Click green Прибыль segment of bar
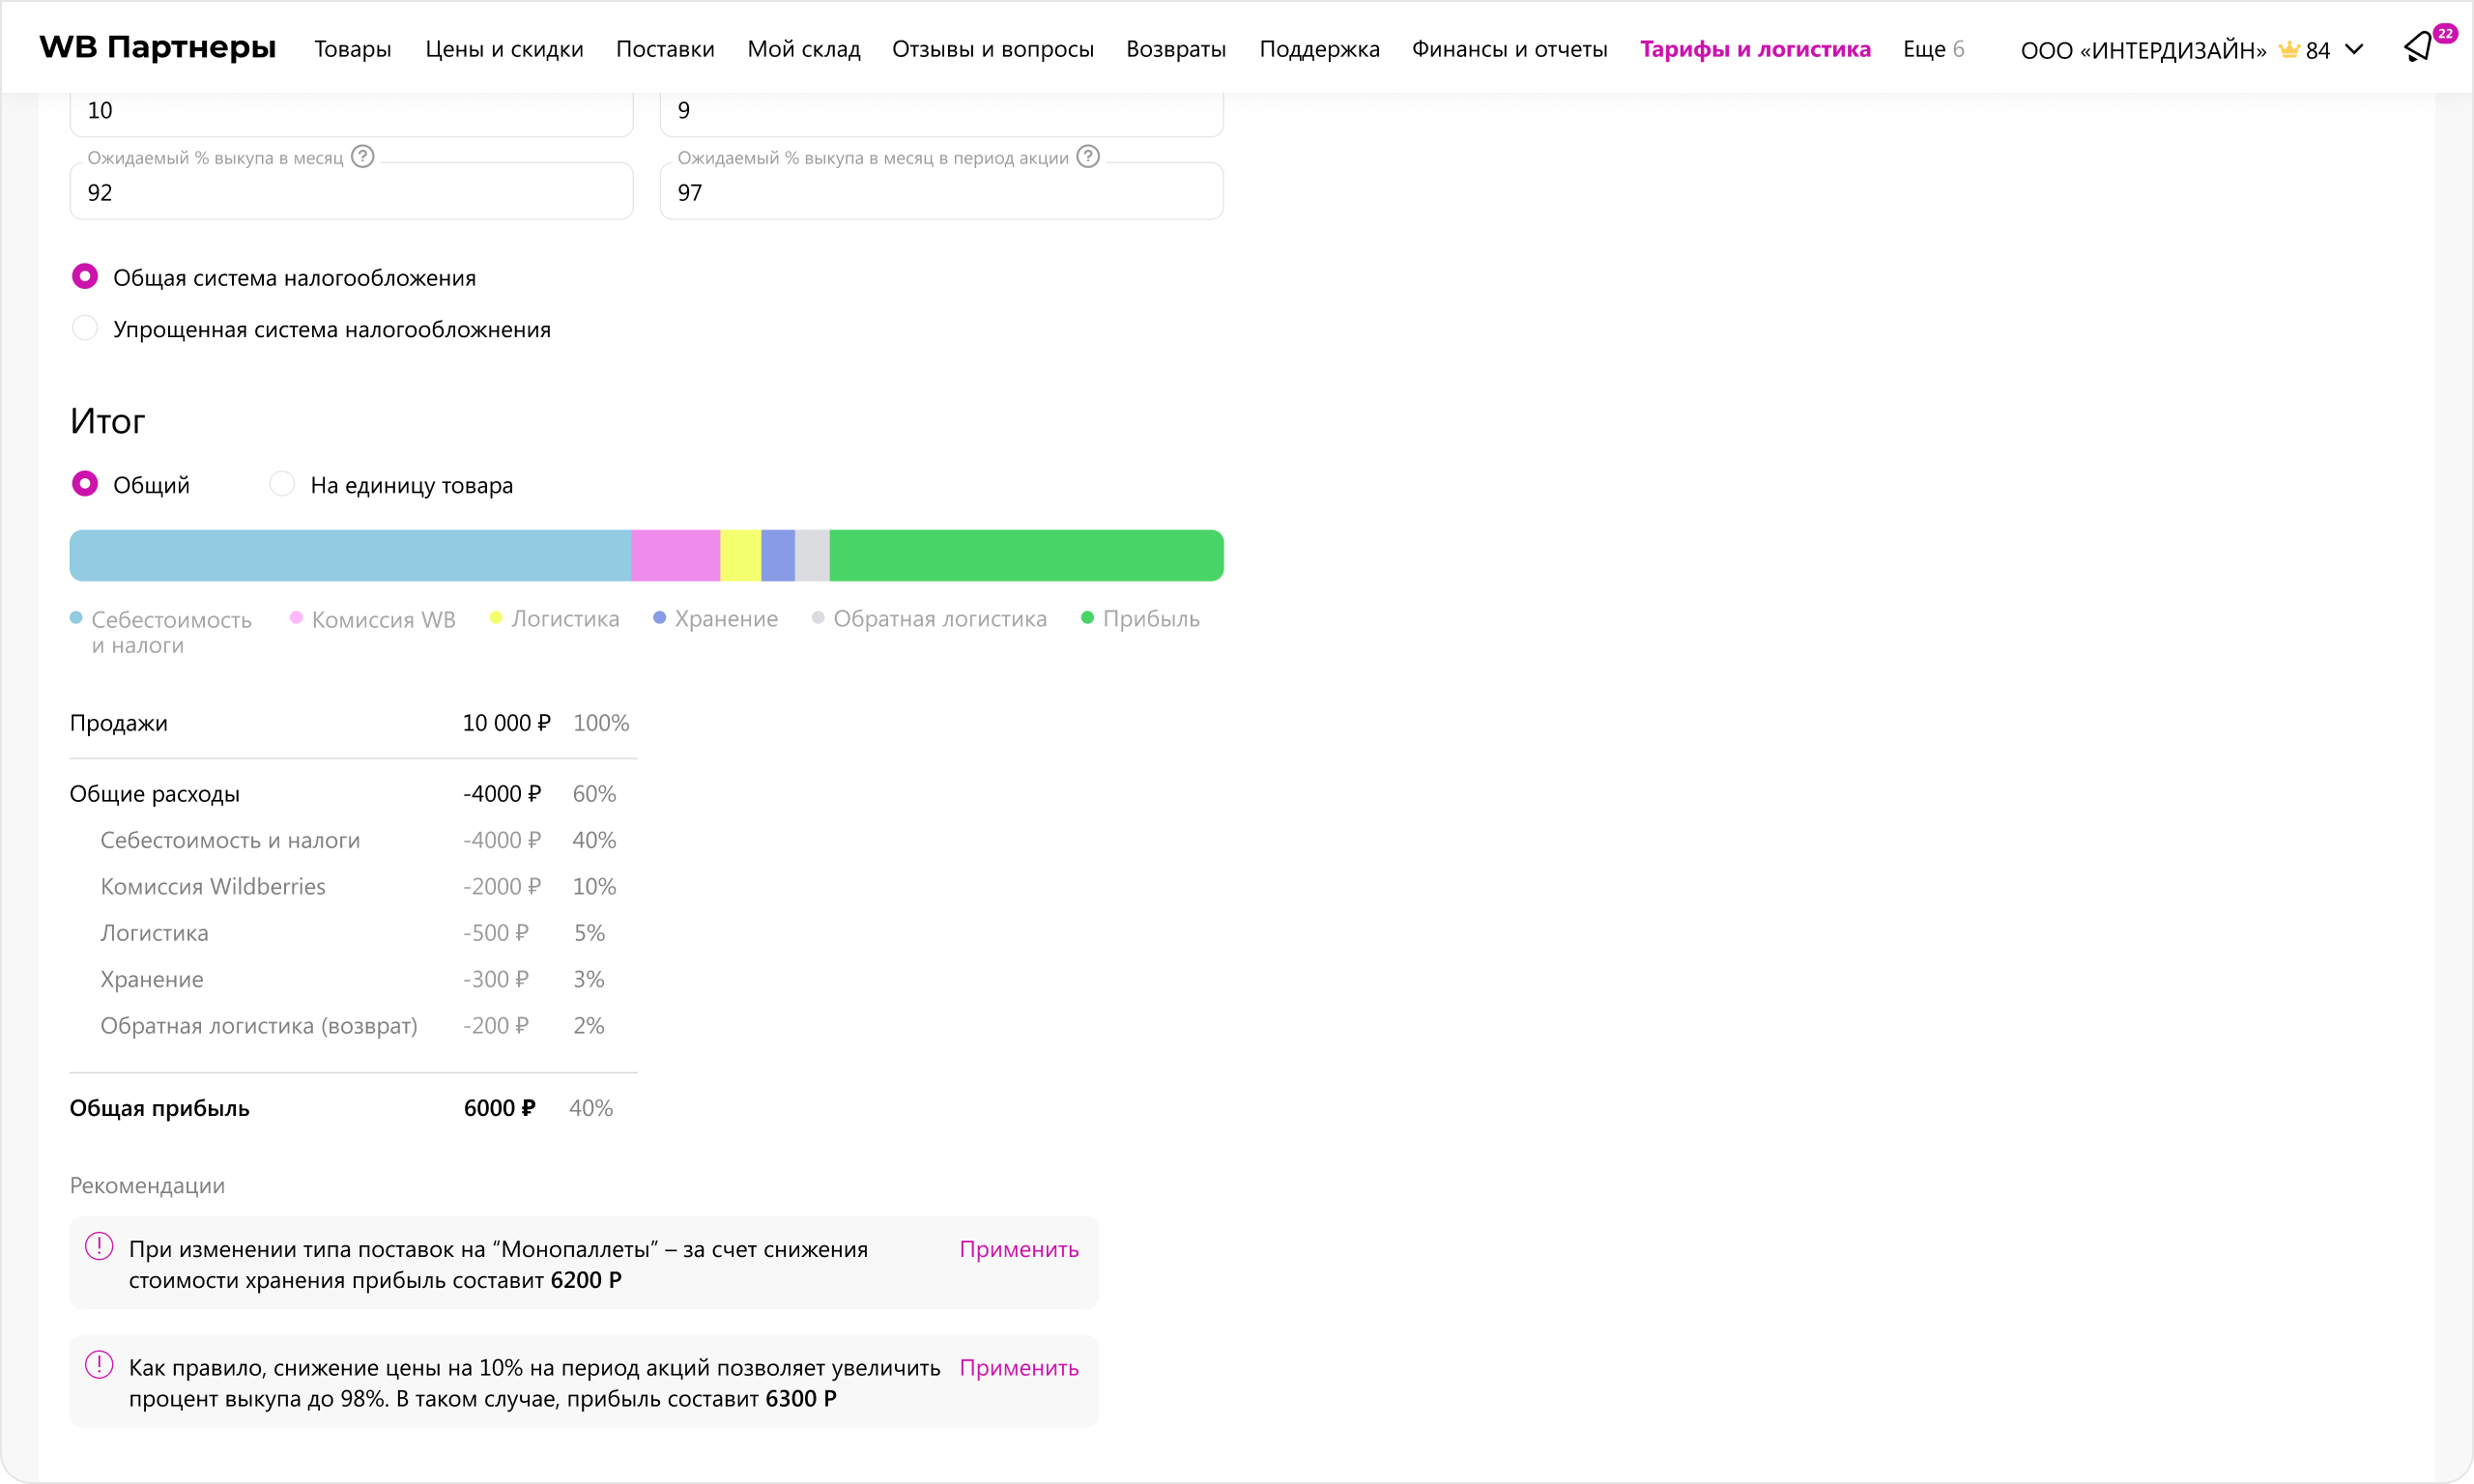This screenshot has width=2474, height=1484. (1025, 556)
